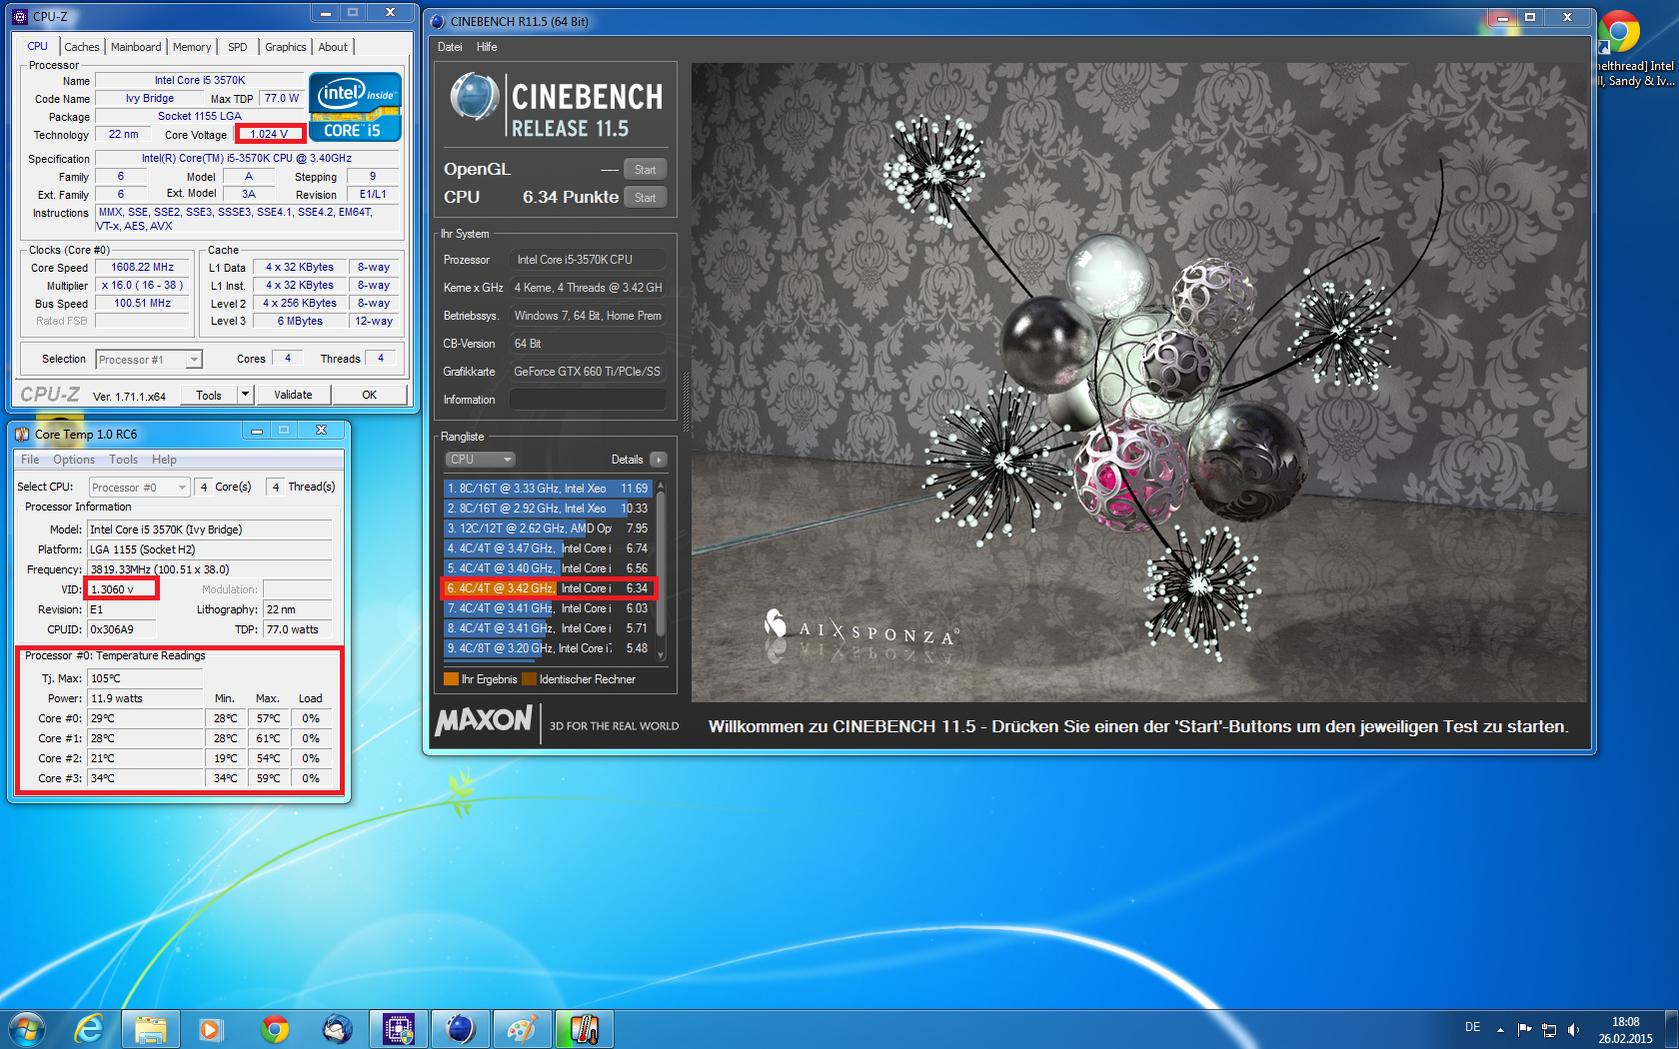
Task: Expand the Processor #1 selection dropdown in CPU-Z
Action: [149, 359]
